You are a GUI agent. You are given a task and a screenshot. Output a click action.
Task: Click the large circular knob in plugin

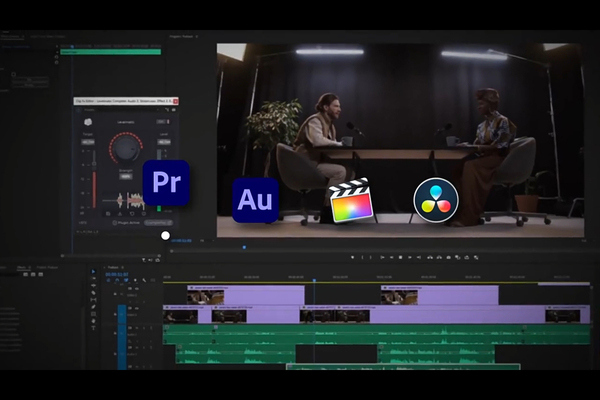126,149
